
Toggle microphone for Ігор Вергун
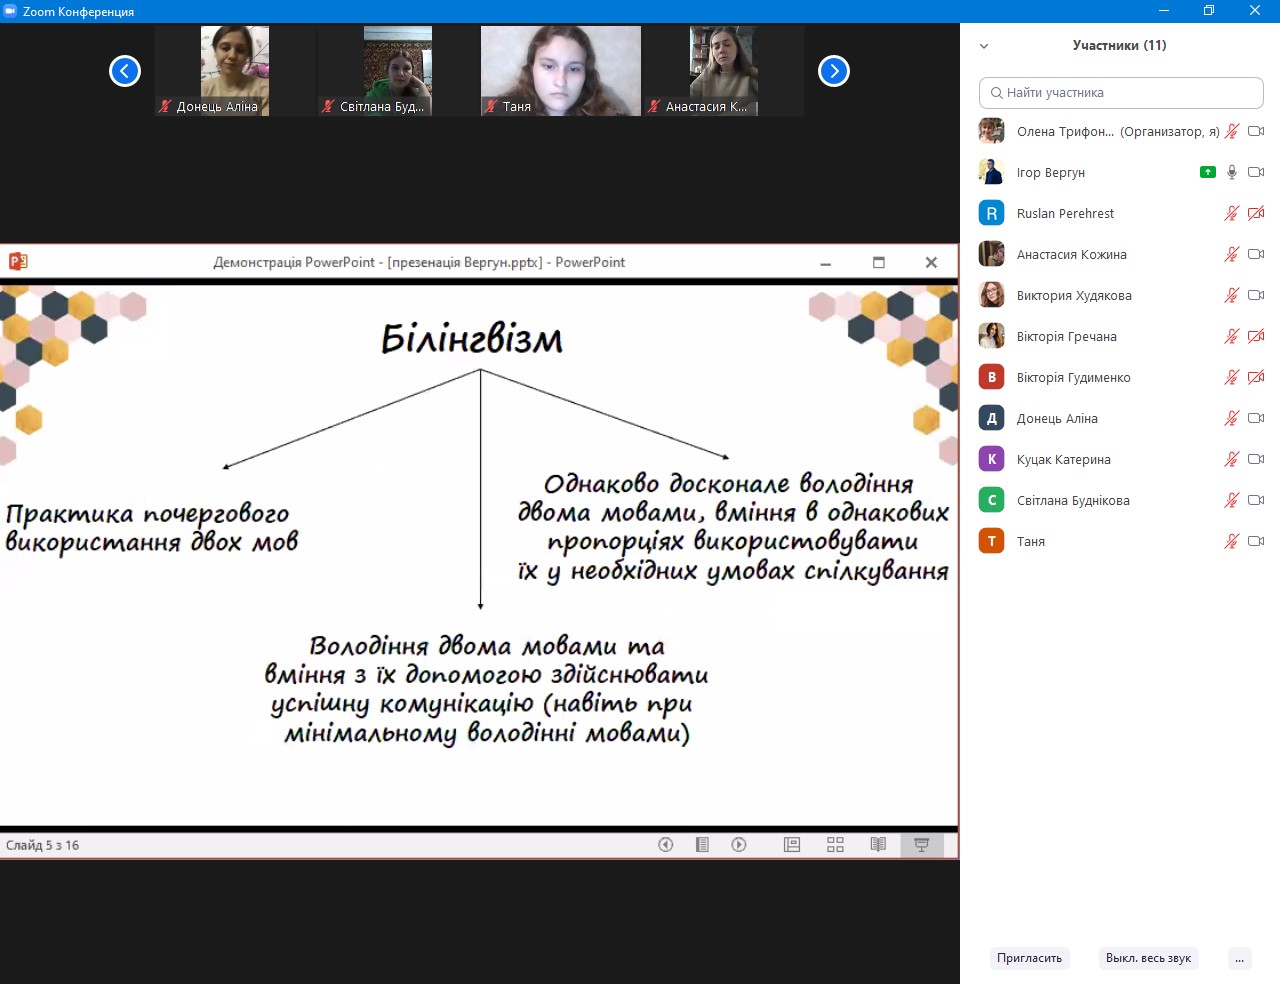tap(1232, 172)
